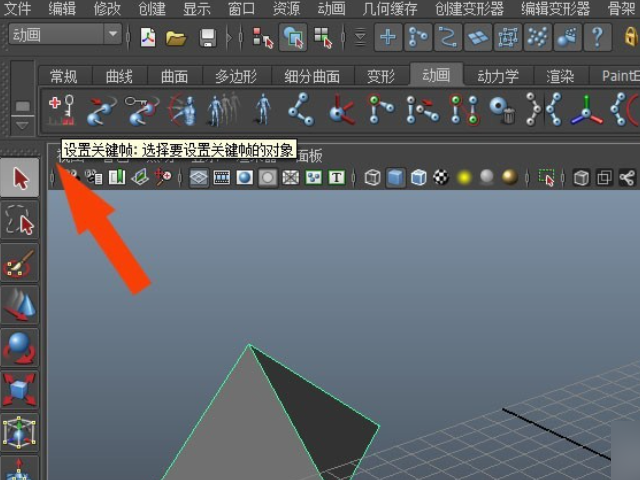Switch to the 渲染 shelf tab
The image size is (640, 480).
point(560,76)
